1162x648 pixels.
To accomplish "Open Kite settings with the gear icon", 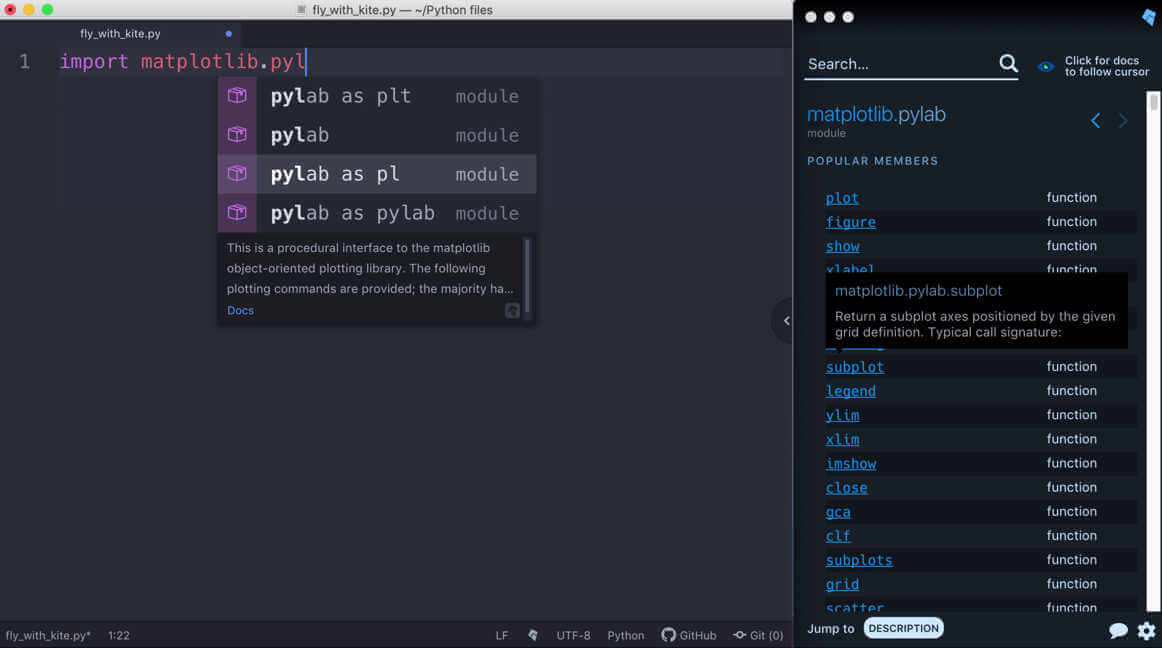I will pyautogui.click(x=1146, y=631).
